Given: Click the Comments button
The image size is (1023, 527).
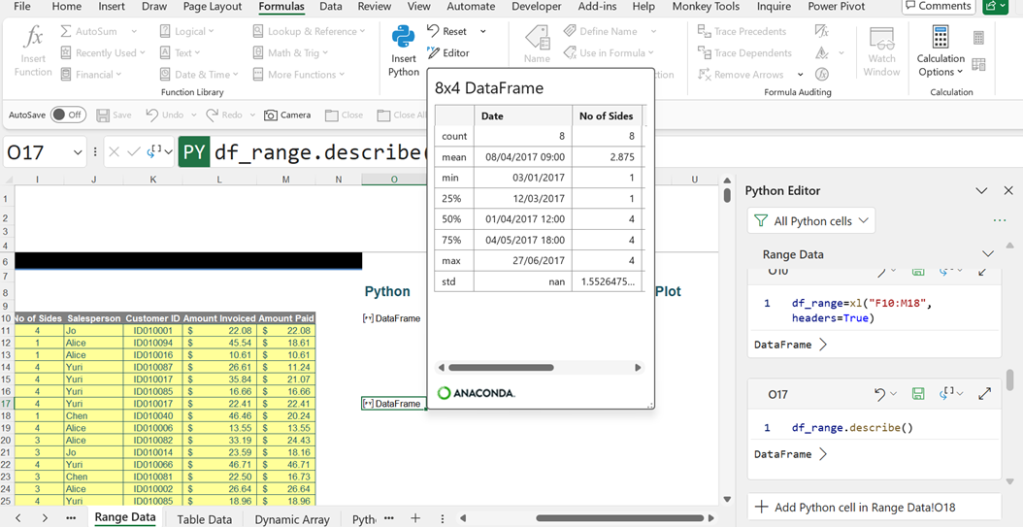Looking at the screenshot, I should point(938,6).
